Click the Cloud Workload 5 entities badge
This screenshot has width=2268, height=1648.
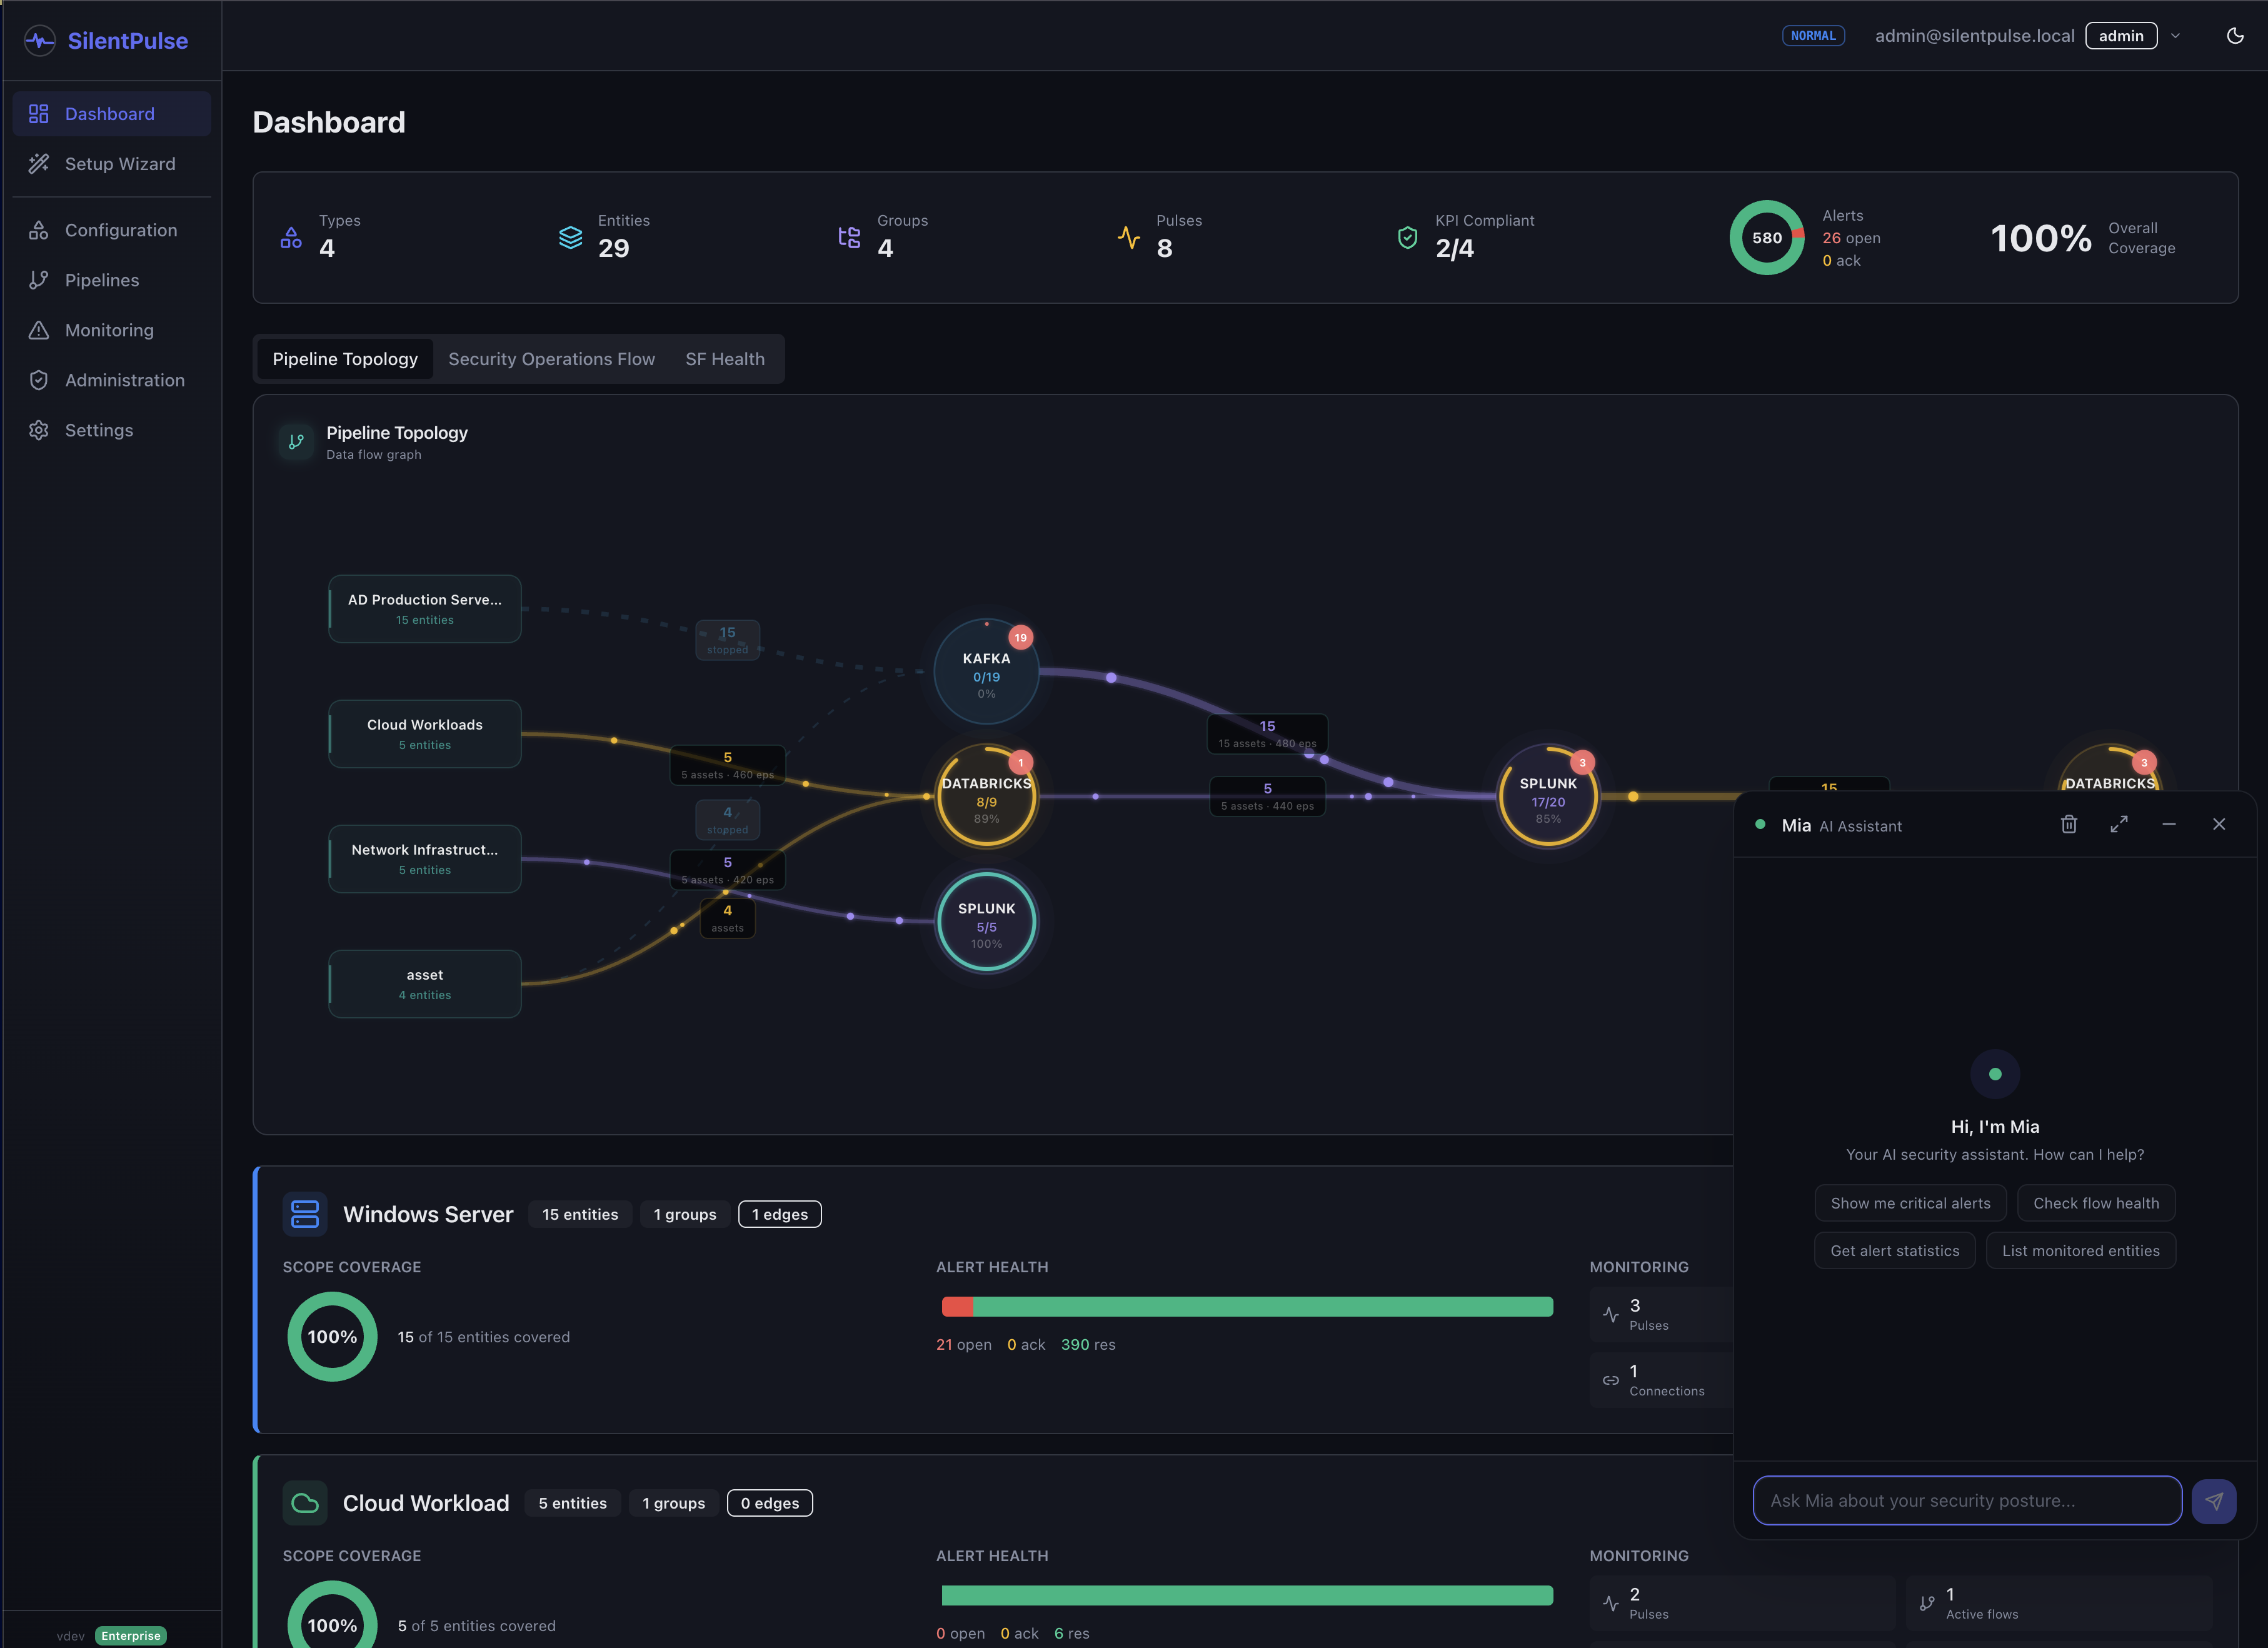(573, 1503)
